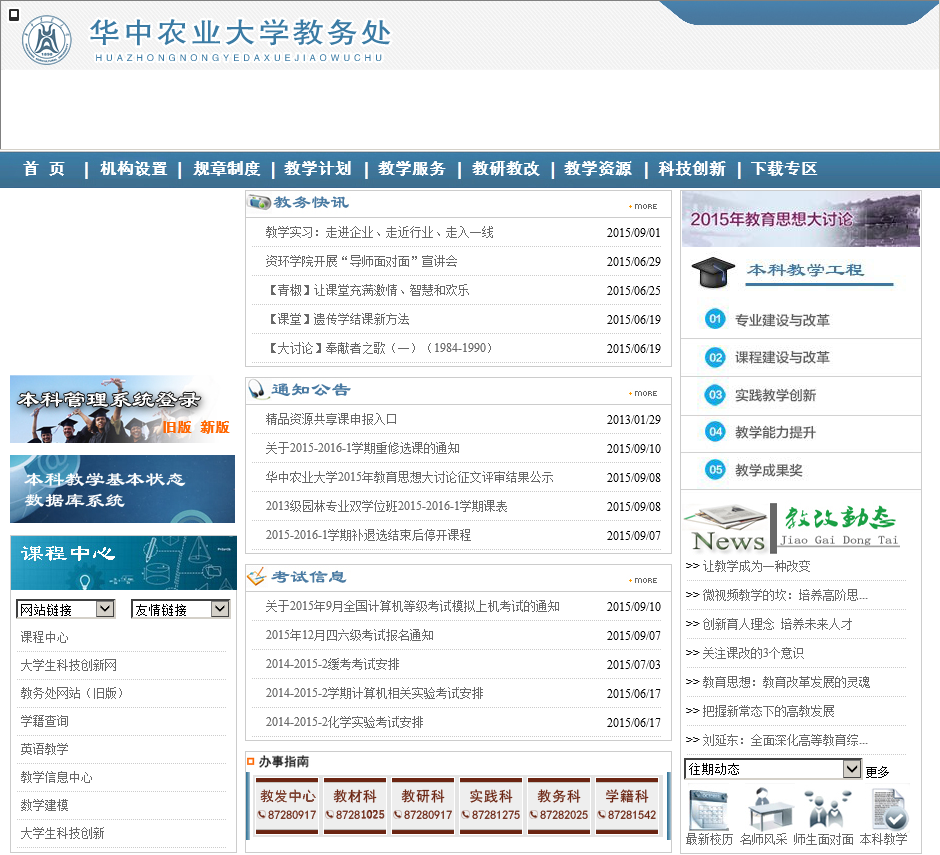Open the 科技创新 navigation menu
The width and height of the screenshot is (940, 855).
click(x=692, y=169)
